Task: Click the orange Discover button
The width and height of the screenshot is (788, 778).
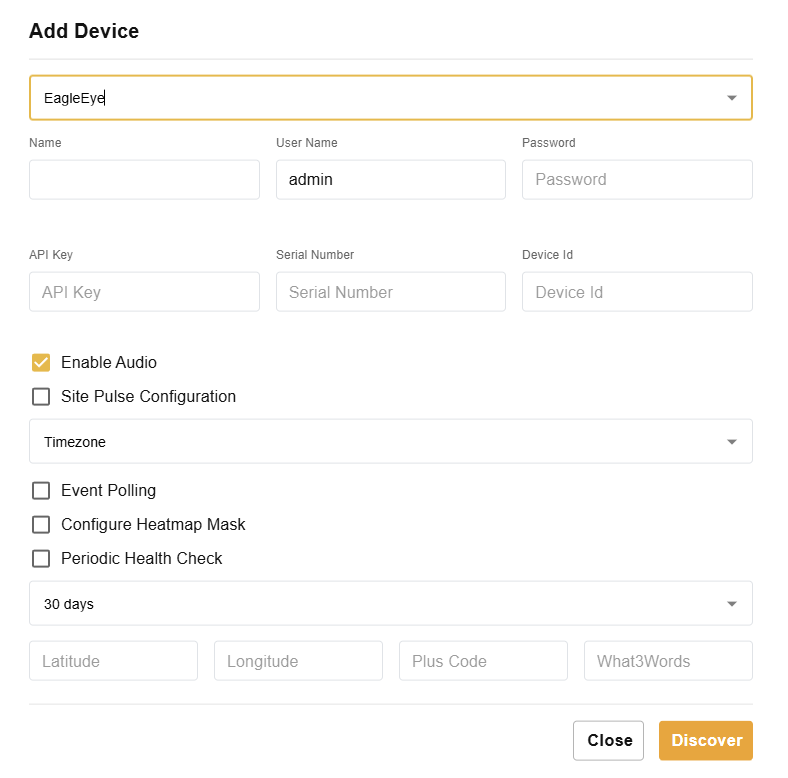Action: click(x=705, y=741)
